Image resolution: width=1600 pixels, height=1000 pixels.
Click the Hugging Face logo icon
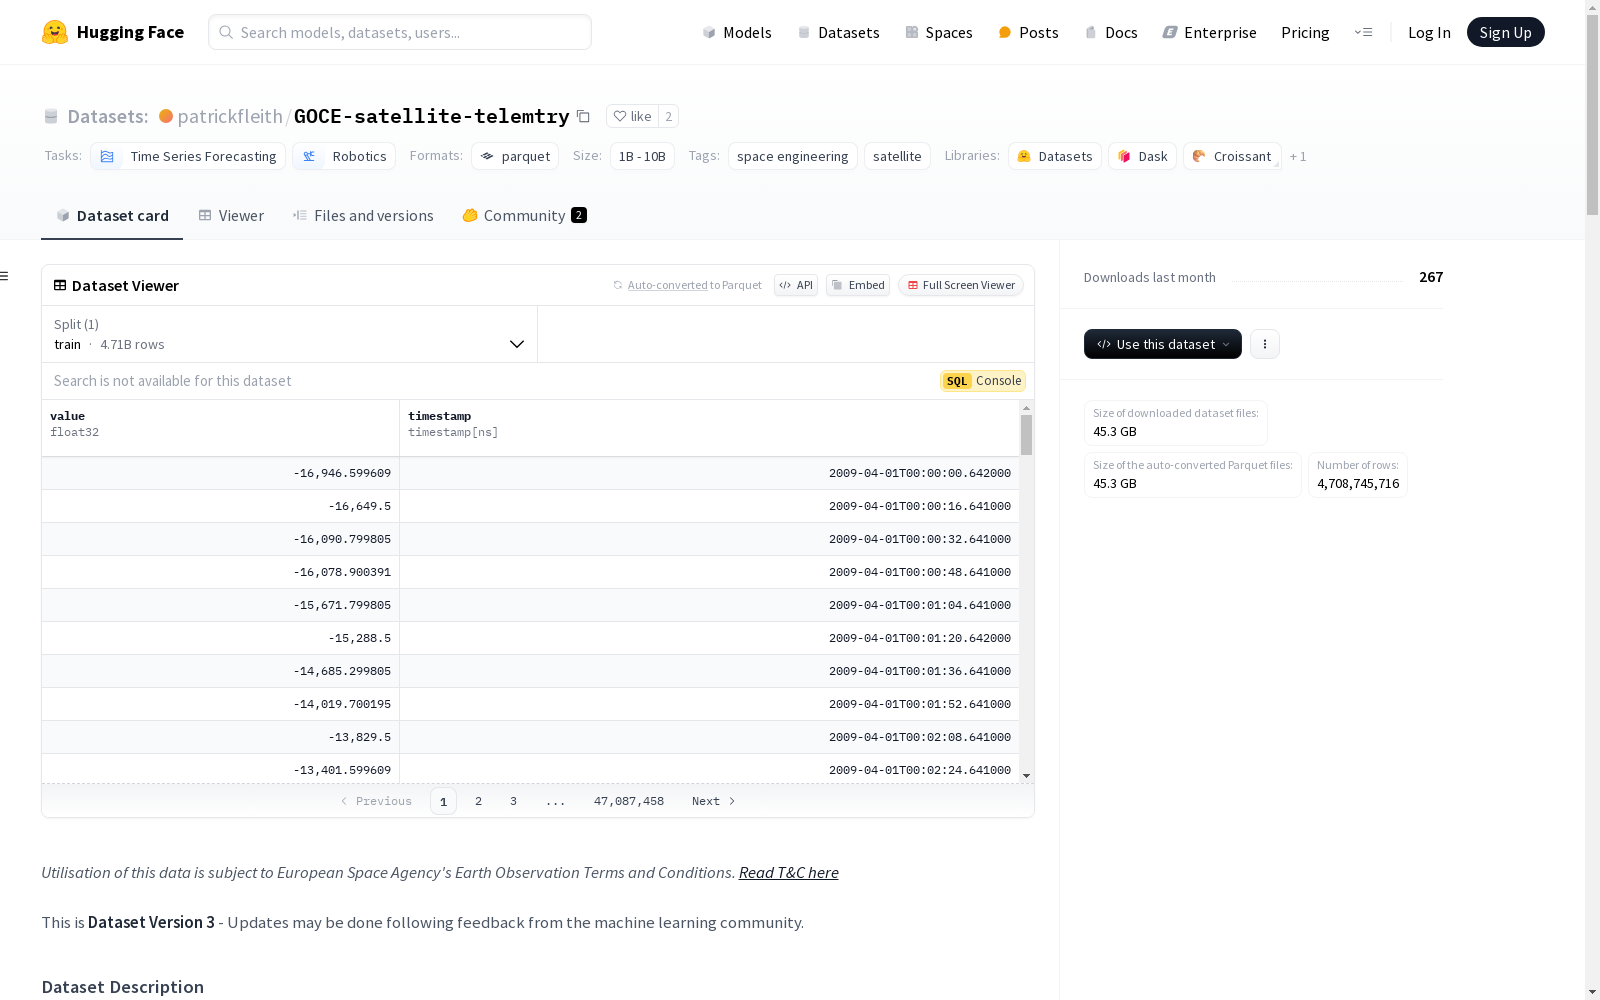pyautogui.click(x=55, y=32)
